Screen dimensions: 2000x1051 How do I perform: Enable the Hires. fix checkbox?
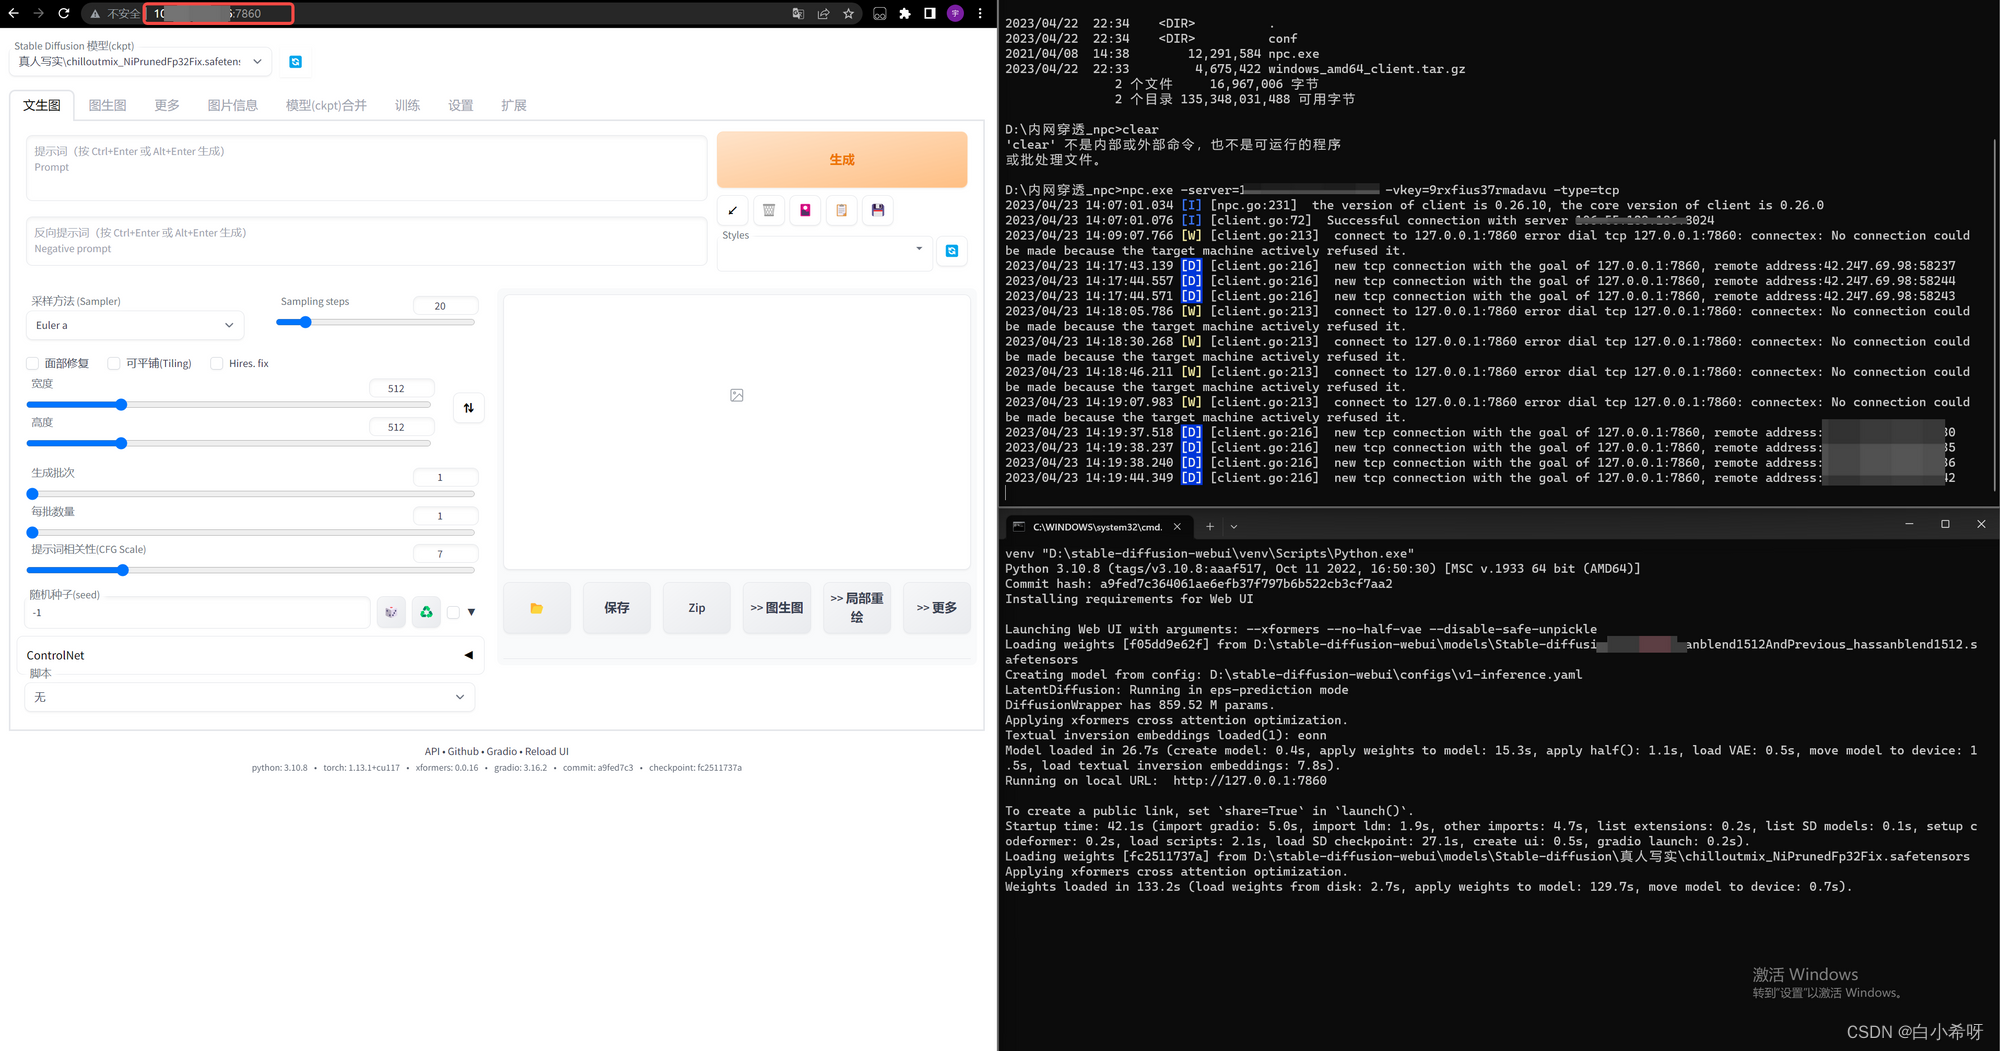pyautogui.click(x=216, y=364)
